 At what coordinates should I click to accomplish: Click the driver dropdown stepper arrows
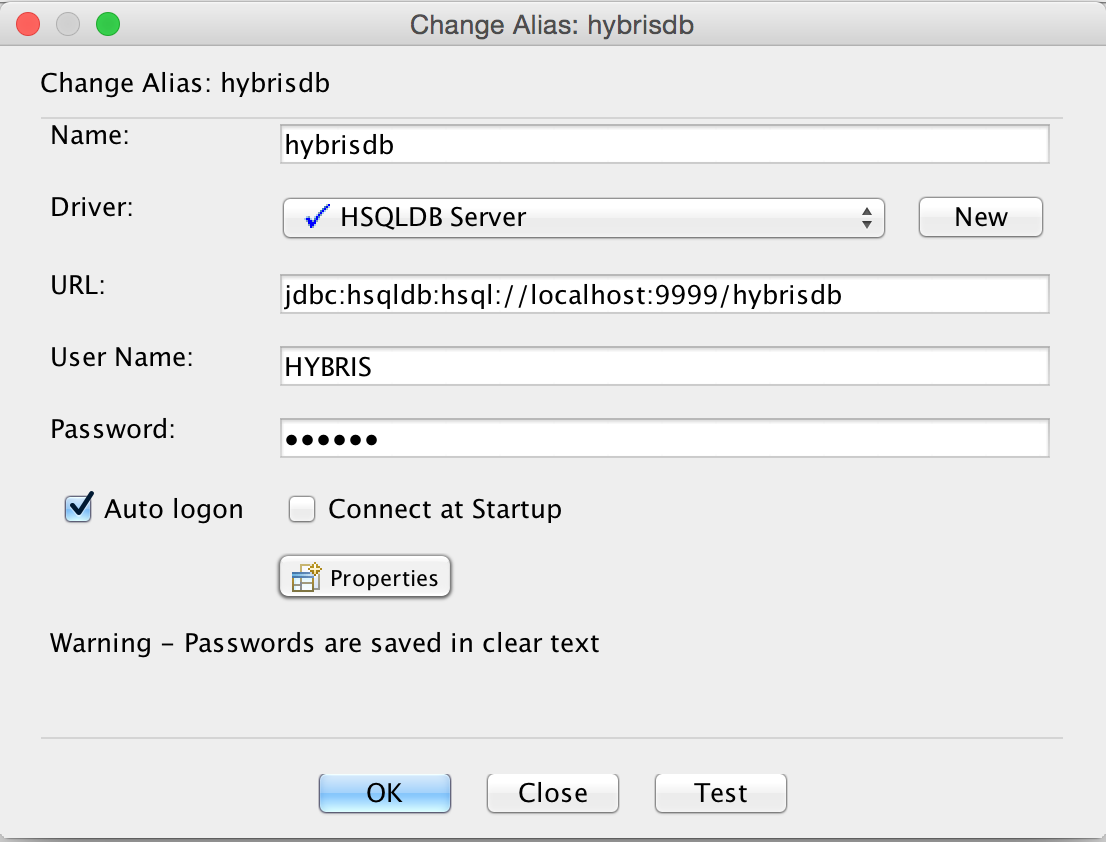click(866, 217)
